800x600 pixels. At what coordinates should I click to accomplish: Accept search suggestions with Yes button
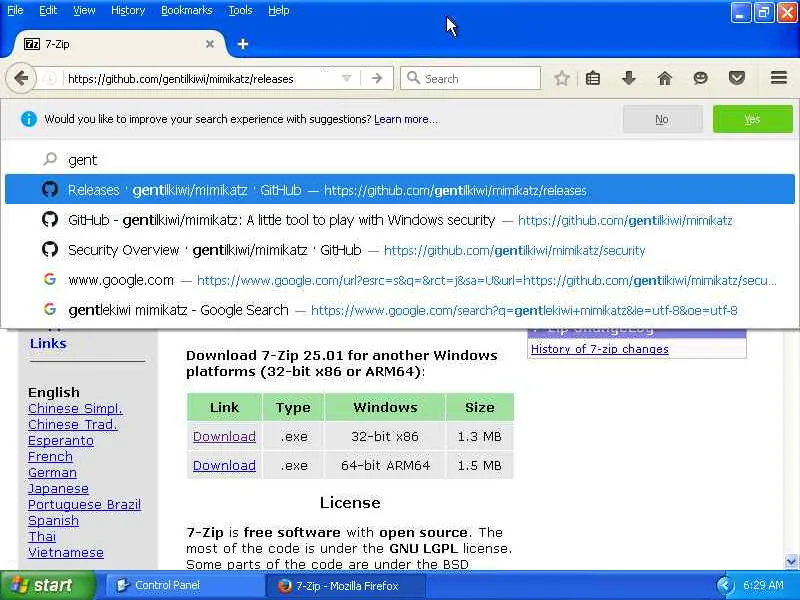point(753,119)
